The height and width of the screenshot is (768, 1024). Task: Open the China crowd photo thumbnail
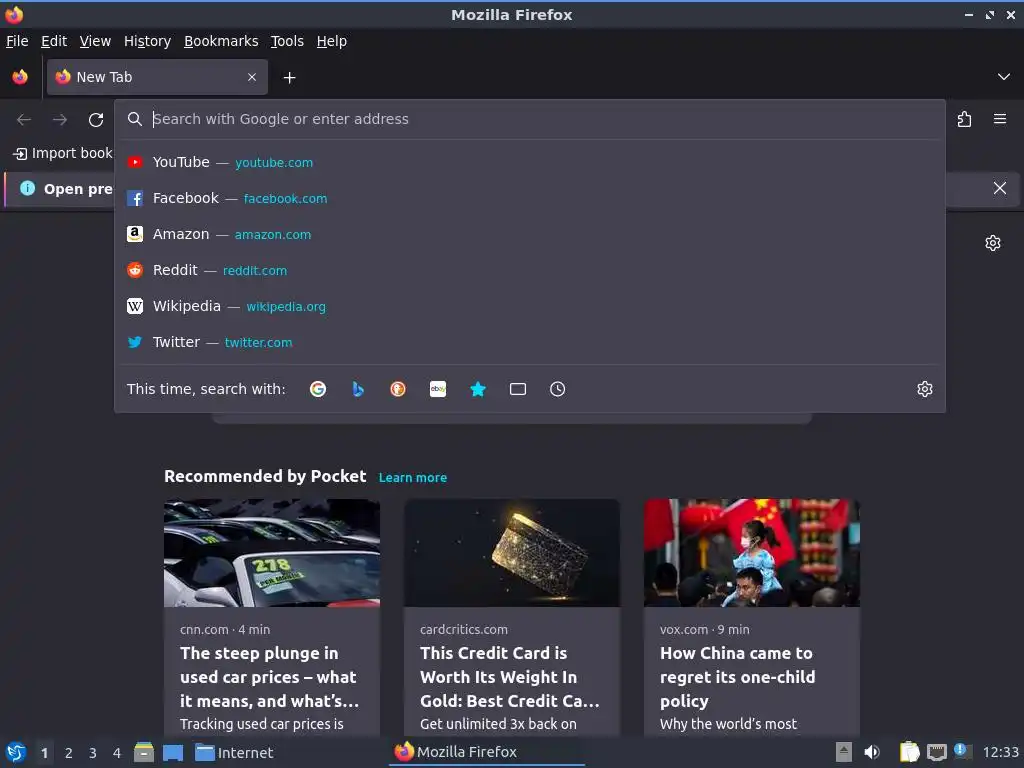[752, 552]
